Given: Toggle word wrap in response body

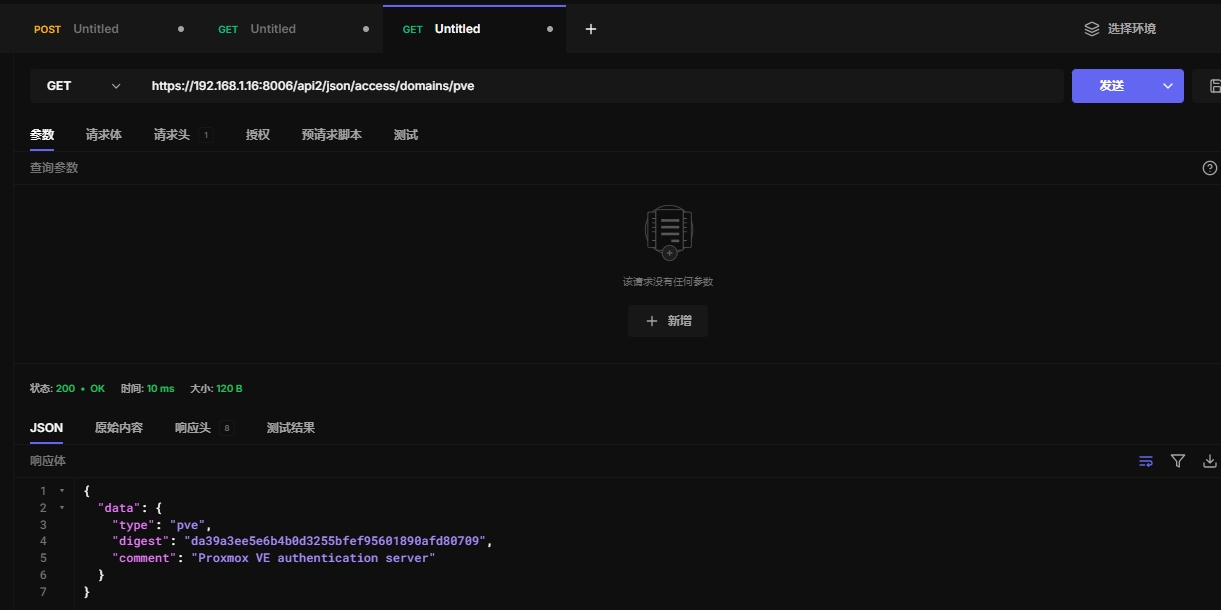Looking at the screenshot, I should click(x=1146, y=461).
